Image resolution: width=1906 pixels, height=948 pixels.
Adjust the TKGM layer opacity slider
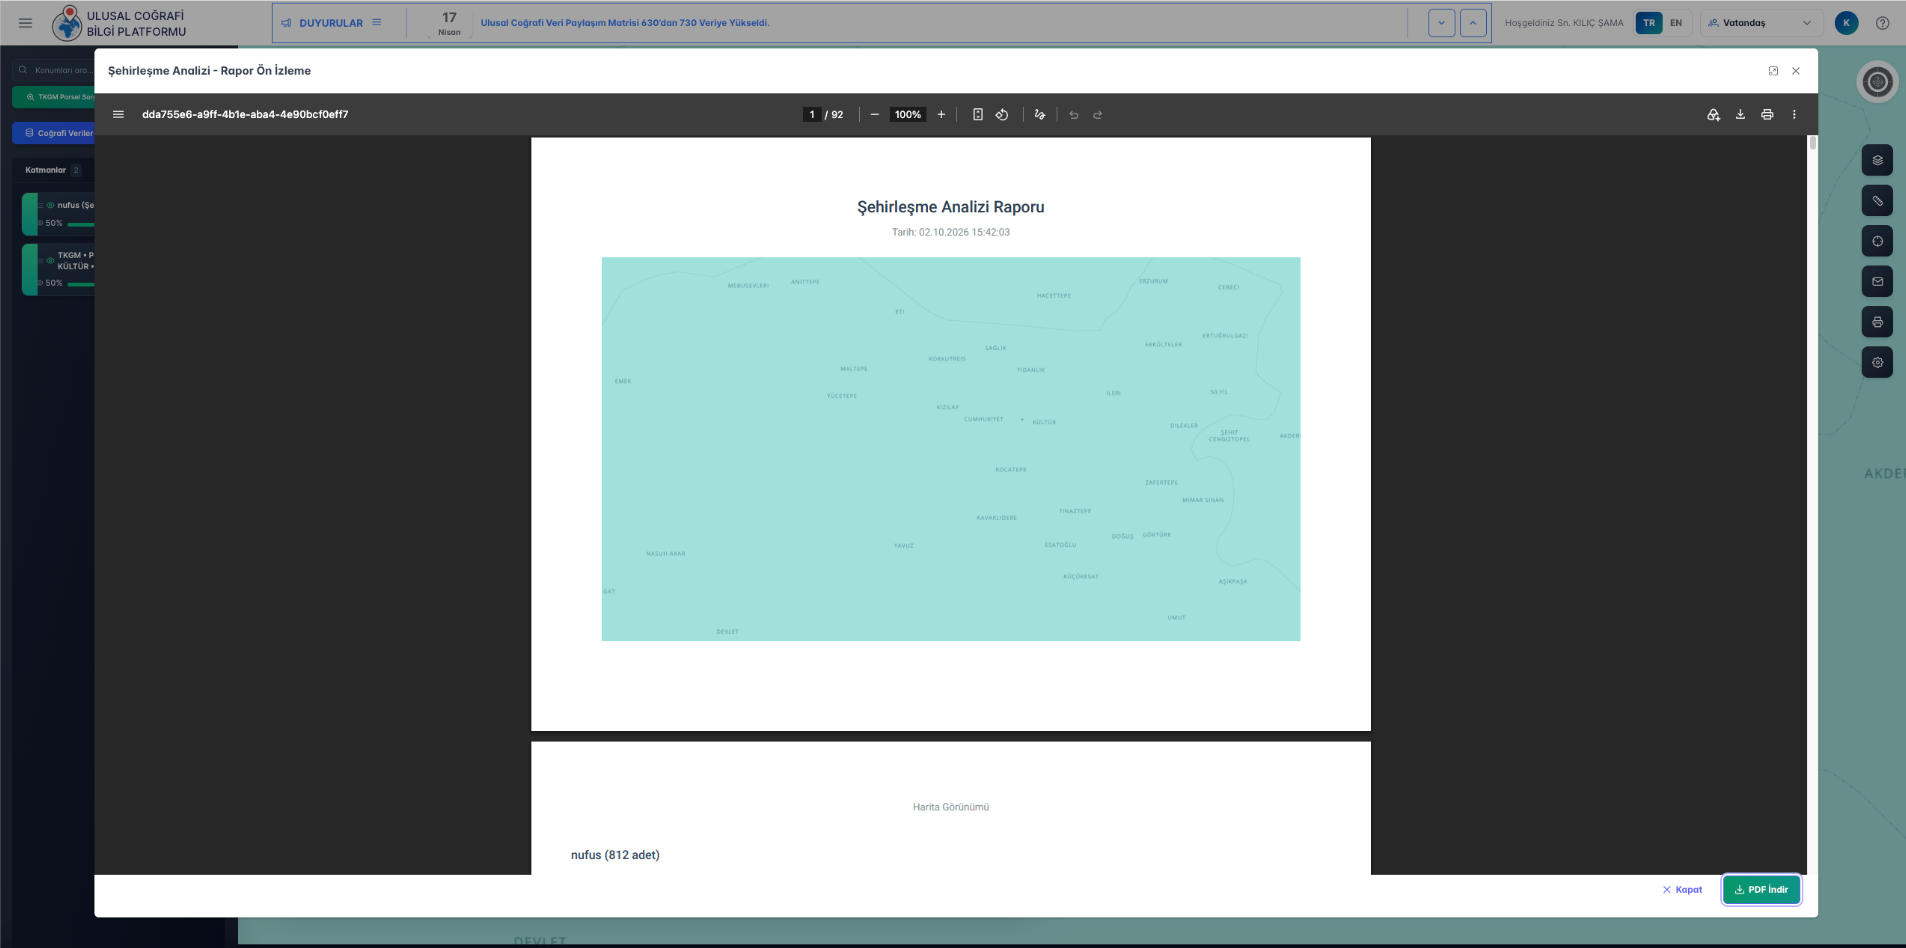pyautogui.click(x=81, y=284)
